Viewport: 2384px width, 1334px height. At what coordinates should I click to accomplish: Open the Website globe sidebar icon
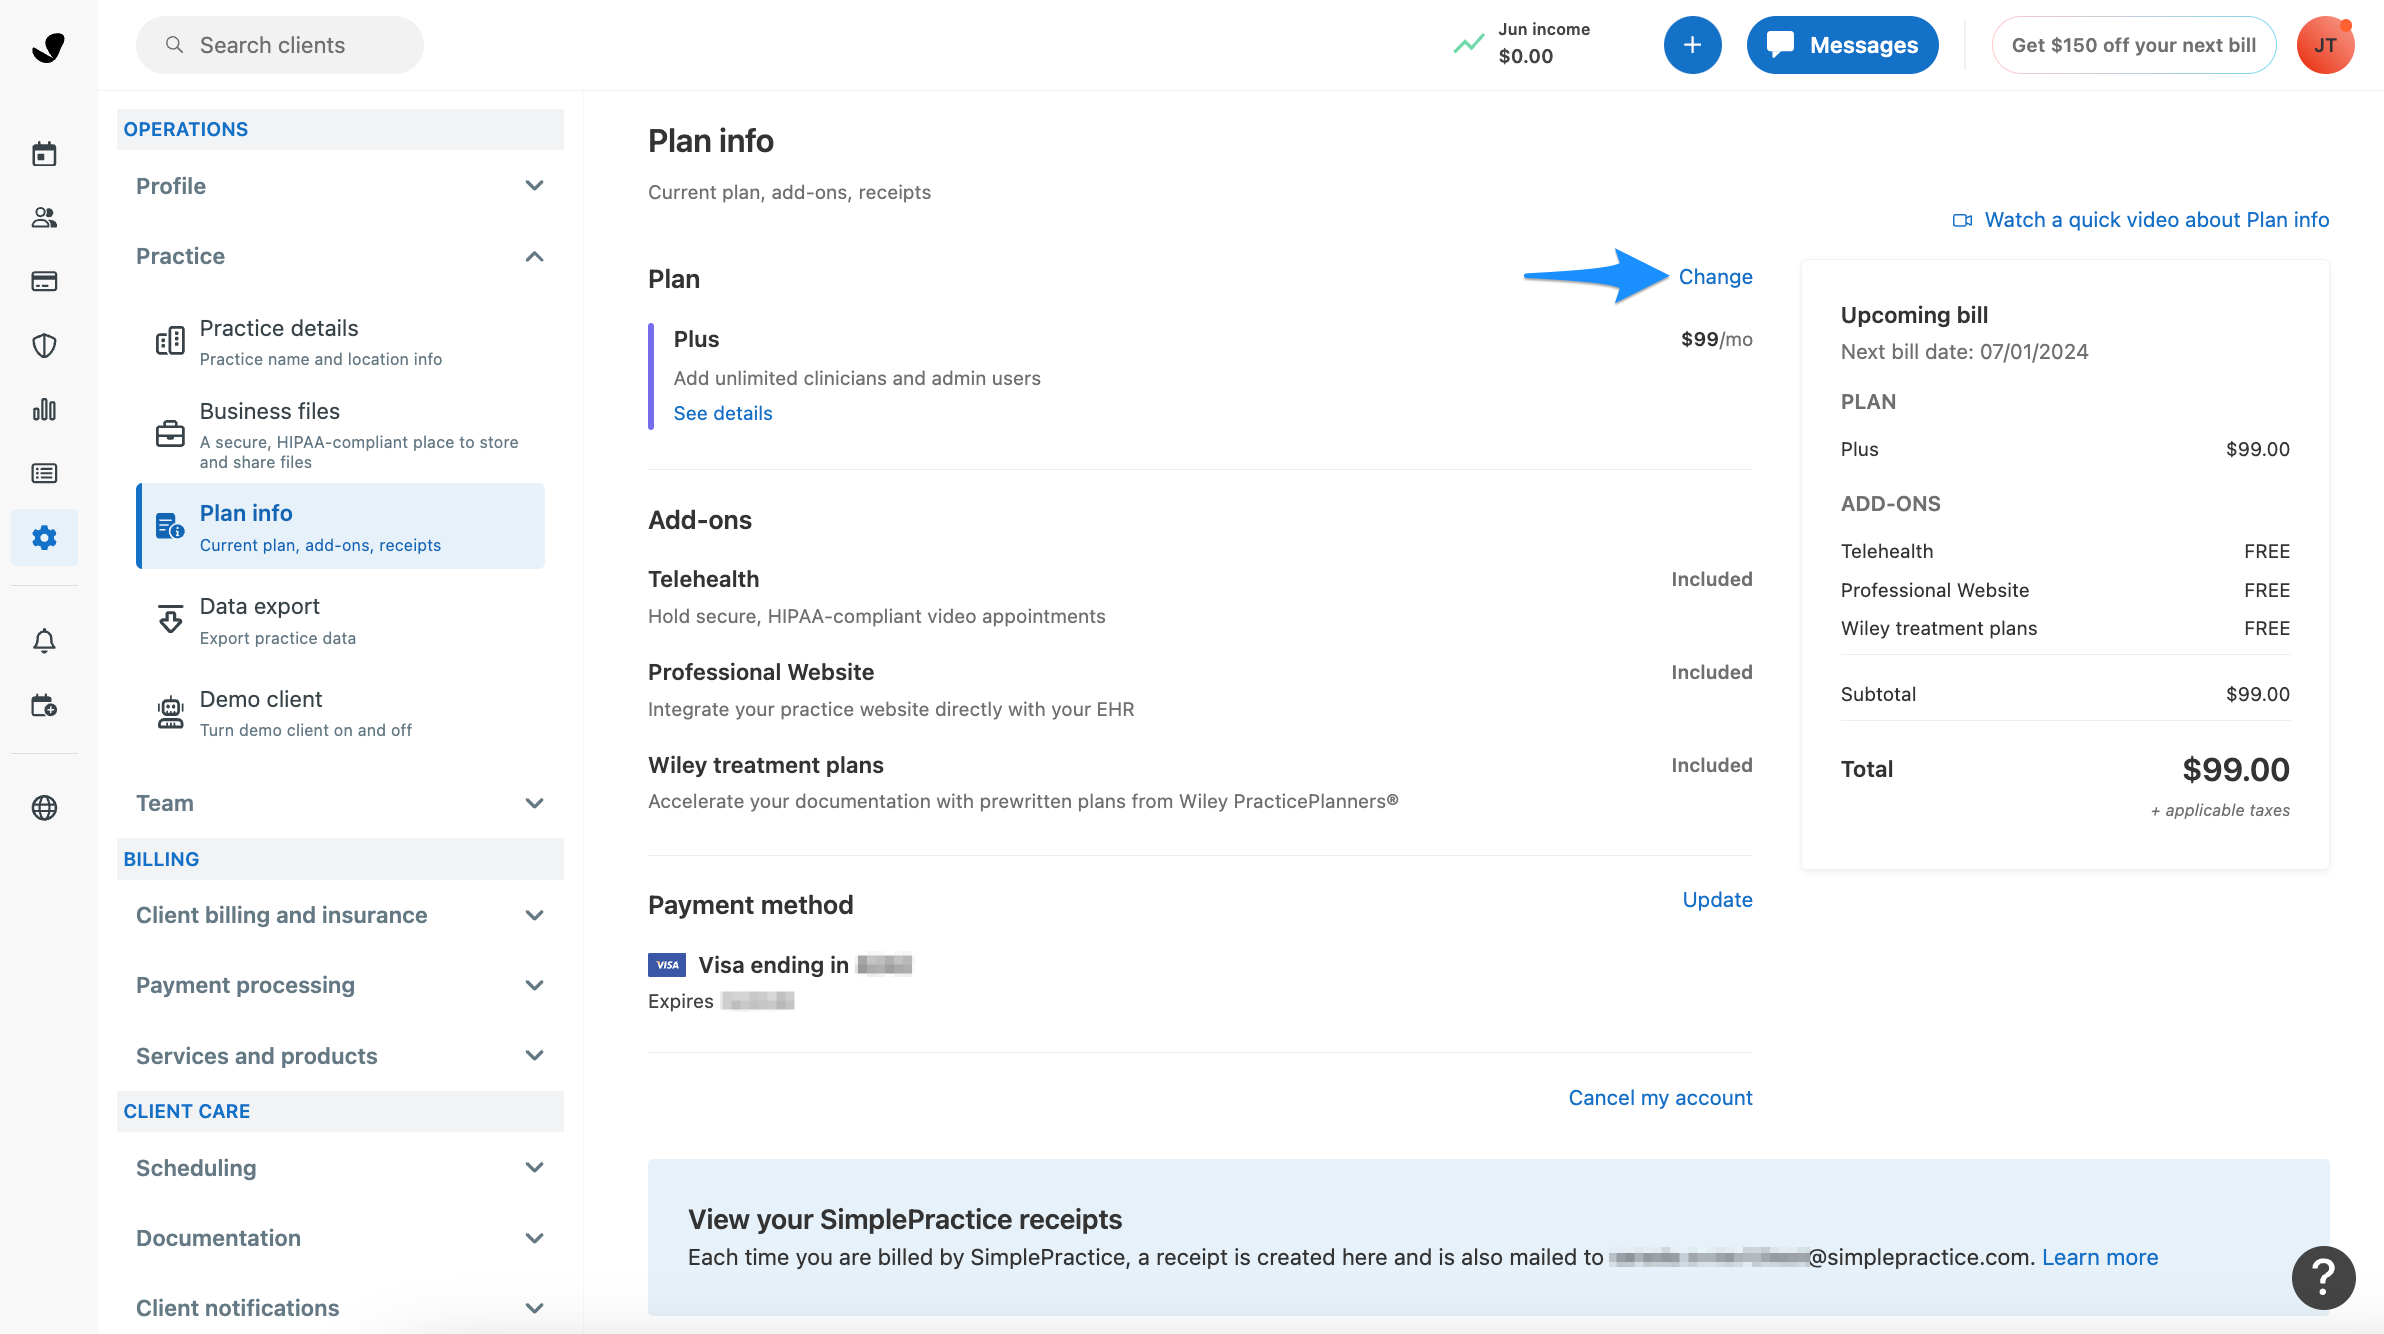(x=44, y=807)
